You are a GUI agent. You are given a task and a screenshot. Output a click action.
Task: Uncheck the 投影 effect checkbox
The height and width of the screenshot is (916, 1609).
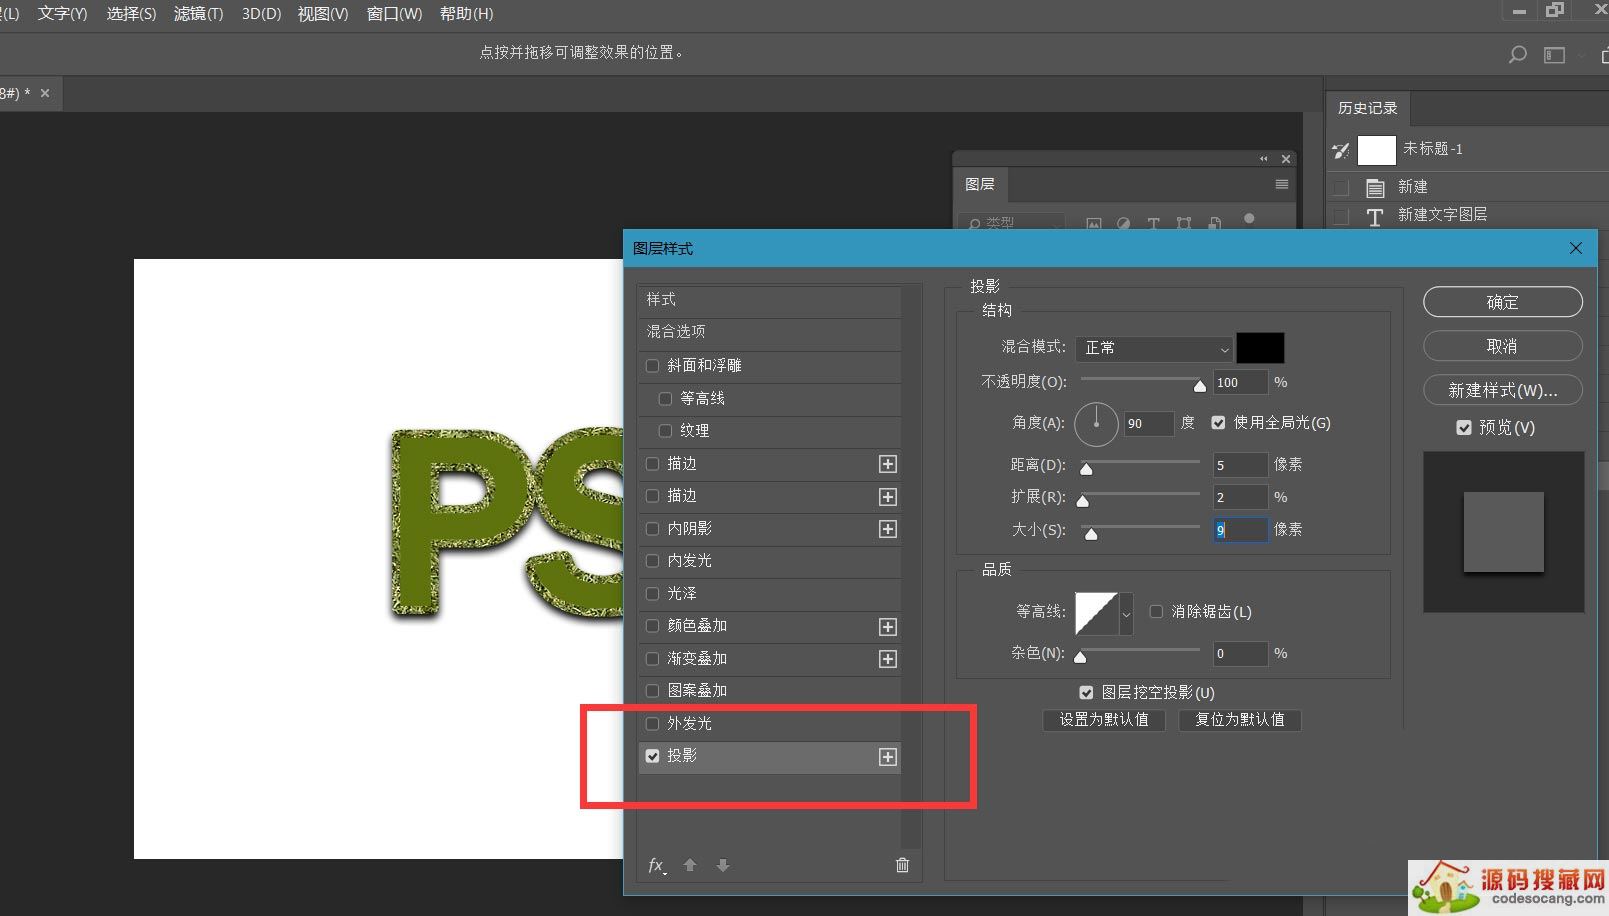(x=652, y=756)
